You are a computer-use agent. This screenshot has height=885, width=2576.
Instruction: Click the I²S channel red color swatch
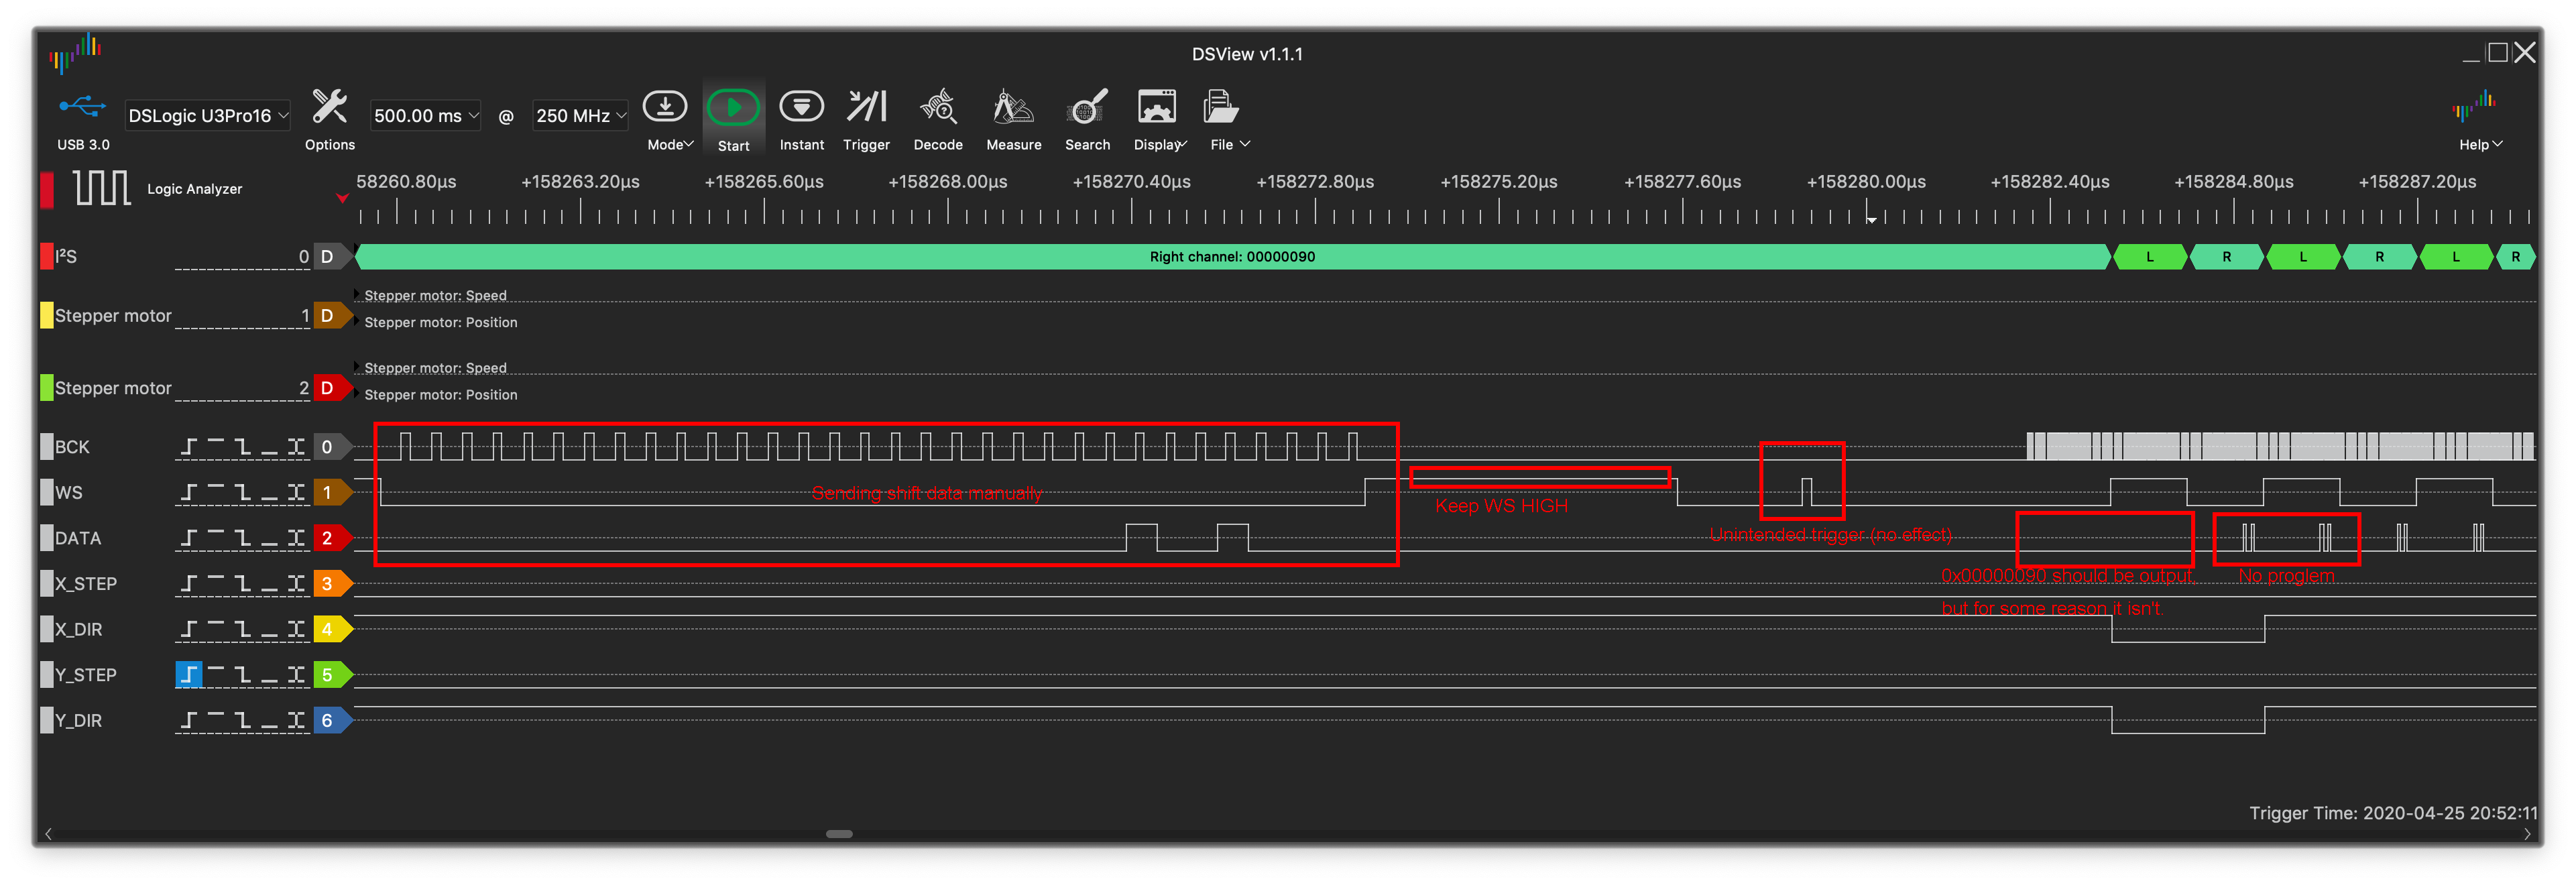point(46,257)
